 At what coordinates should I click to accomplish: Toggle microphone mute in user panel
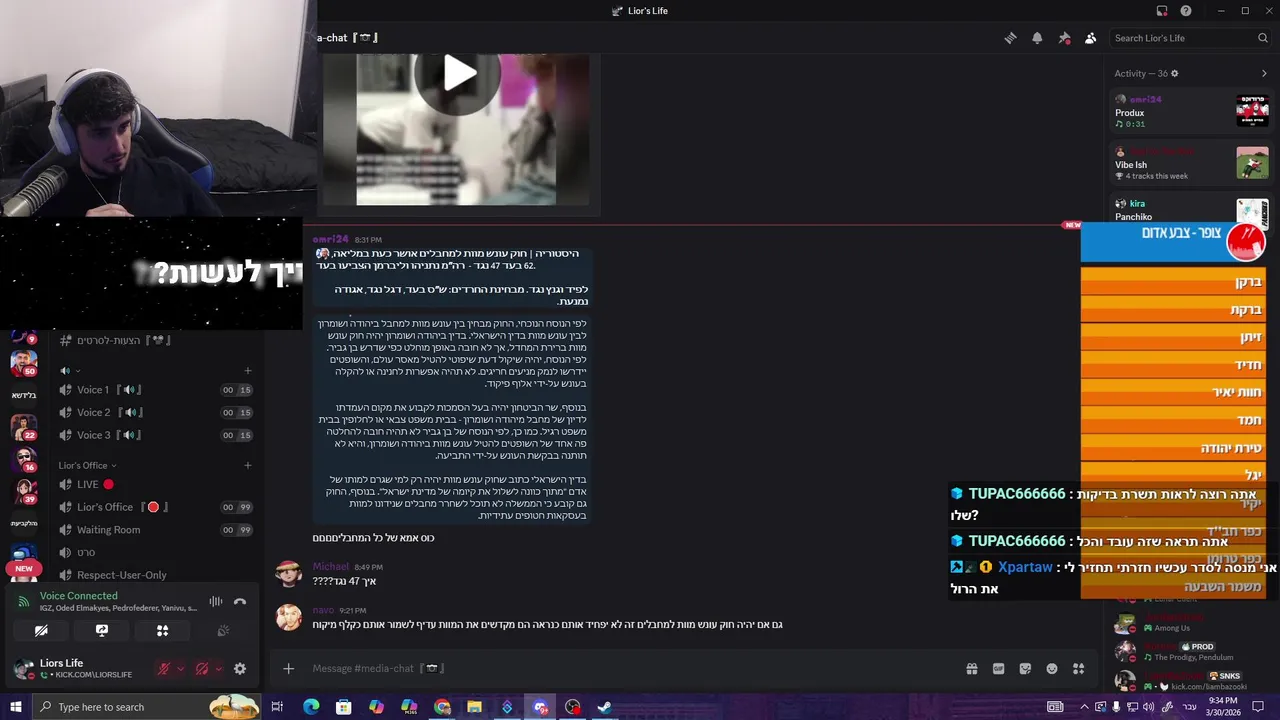[163, 669]
